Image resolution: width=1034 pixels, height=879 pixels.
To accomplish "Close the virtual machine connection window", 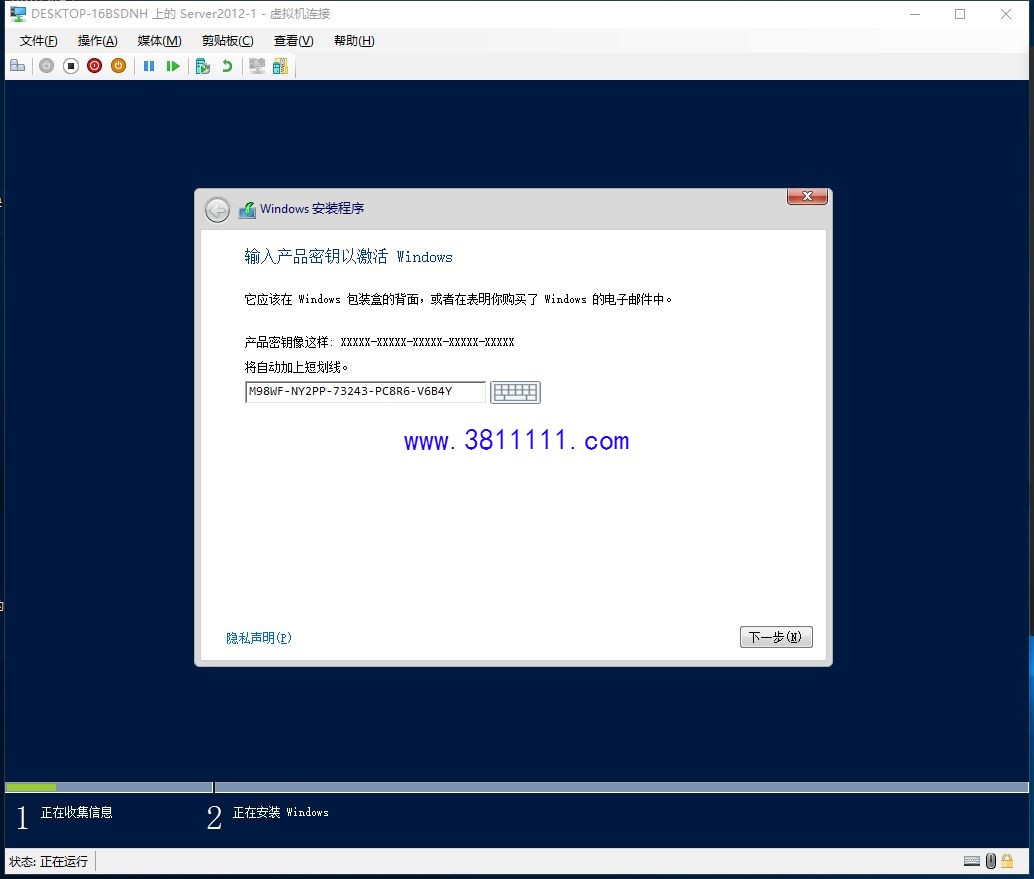I will 1006,14.
